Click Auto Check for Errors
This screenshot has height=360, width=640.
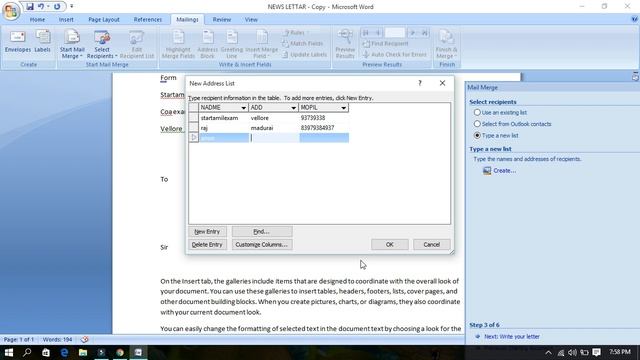click(x=394, y=54)
